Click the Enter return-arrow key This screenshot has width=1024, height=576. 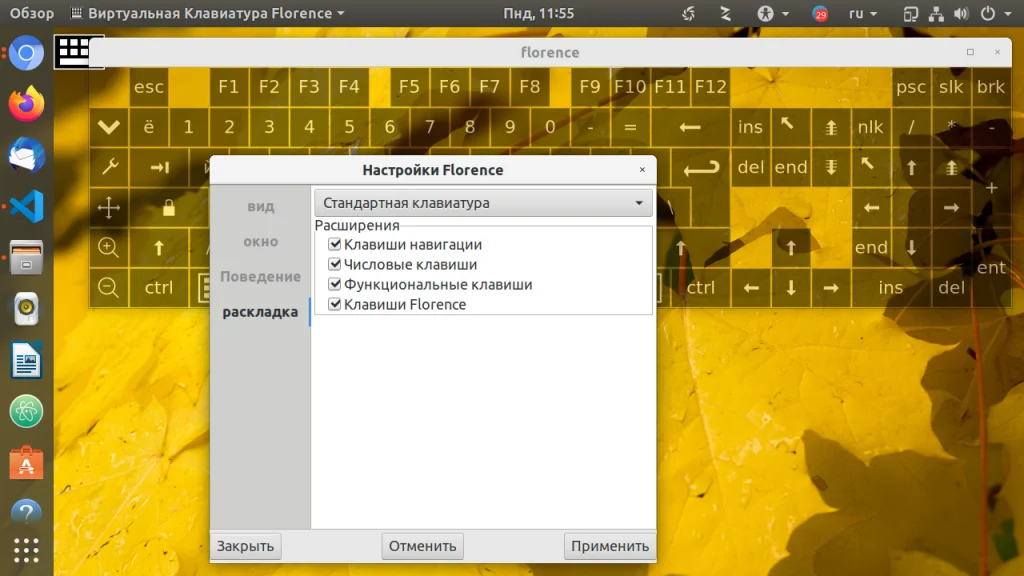point(701,168)
